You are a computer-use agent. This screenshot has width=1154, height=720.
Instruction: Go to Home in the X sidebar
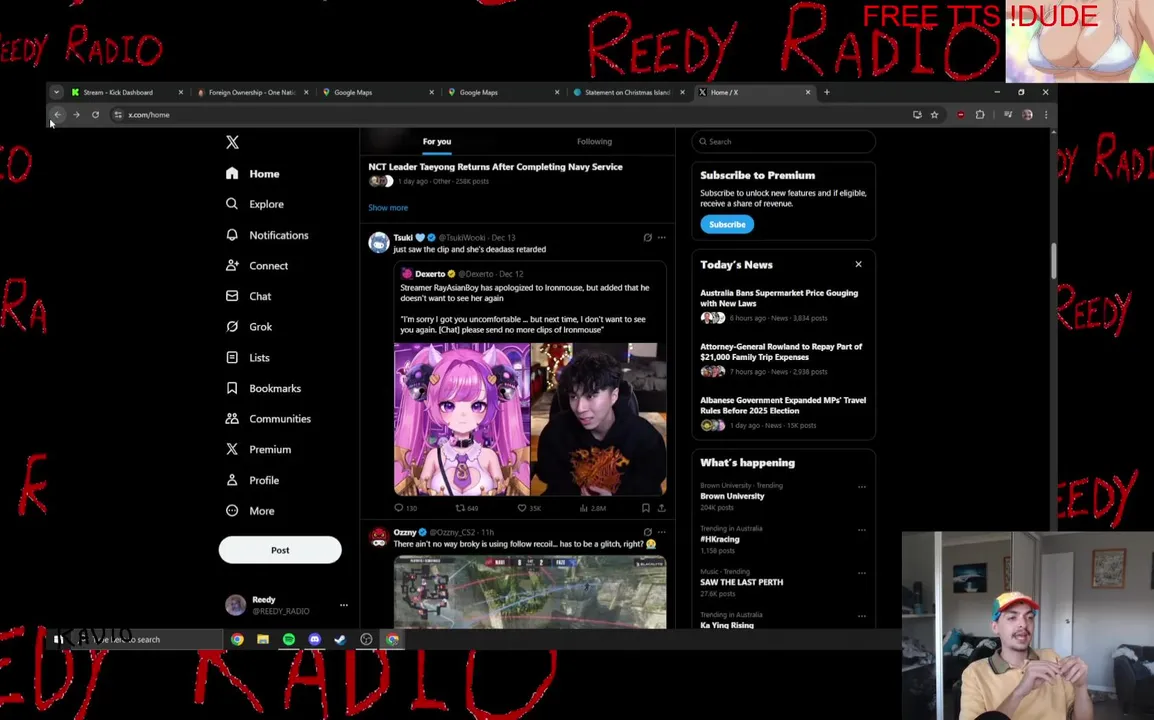(x=253, y=174)
